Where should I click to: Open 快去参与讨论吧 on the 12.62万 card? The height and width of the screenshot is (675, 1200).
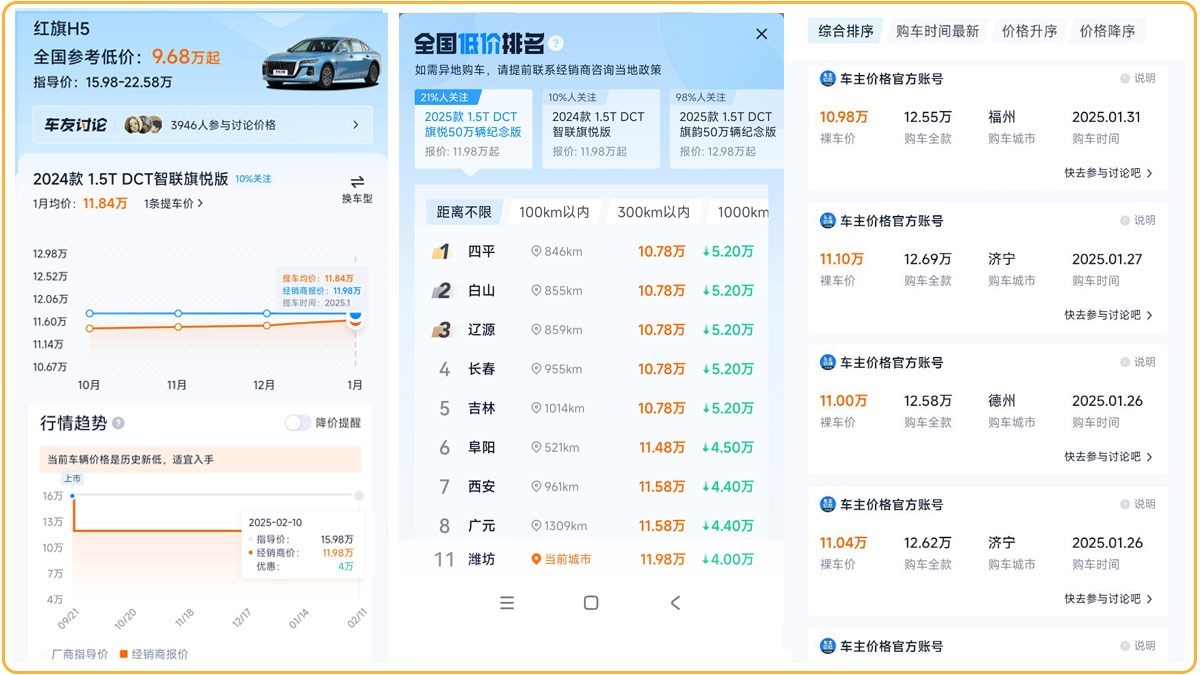(x=1108, y=599)
